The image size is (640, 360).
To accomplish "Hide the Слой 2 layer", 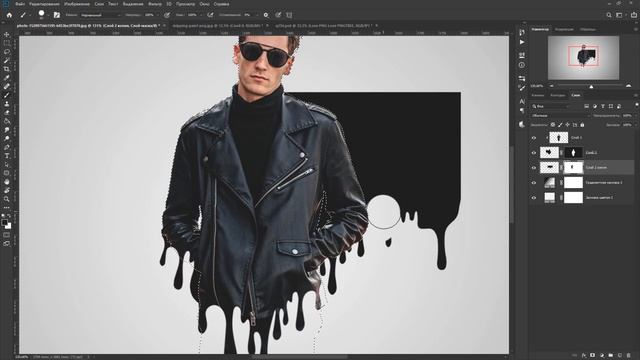I will (533, 153).
